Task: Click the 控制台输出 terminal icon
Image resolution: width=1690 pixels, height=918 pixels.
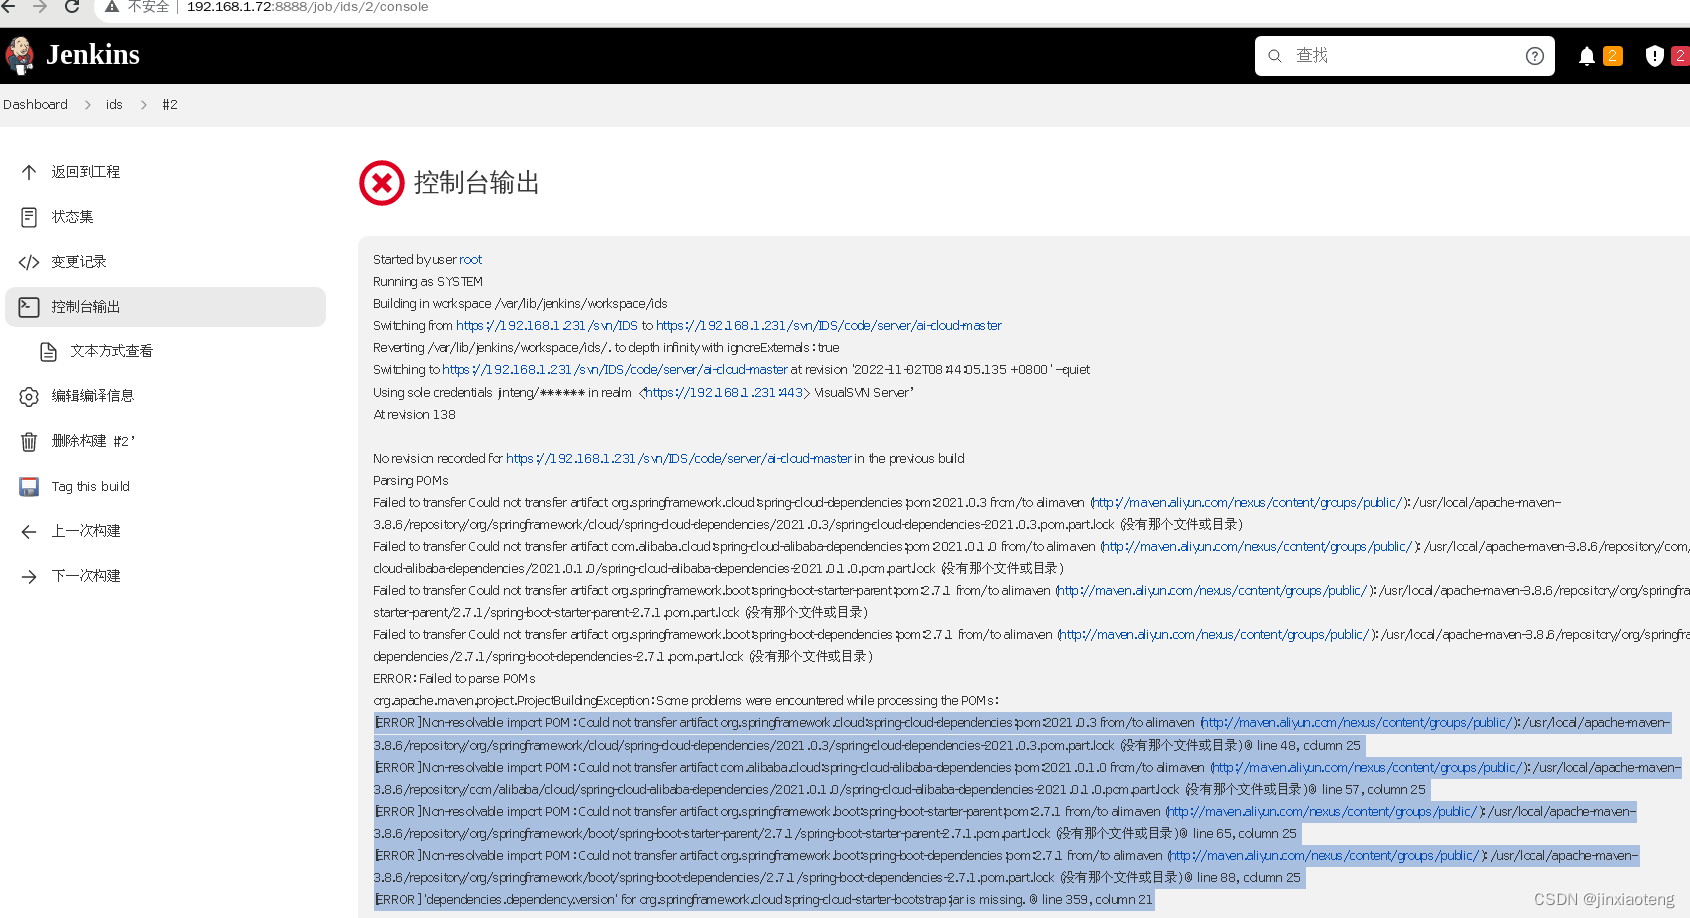Action: pos(29,307)
